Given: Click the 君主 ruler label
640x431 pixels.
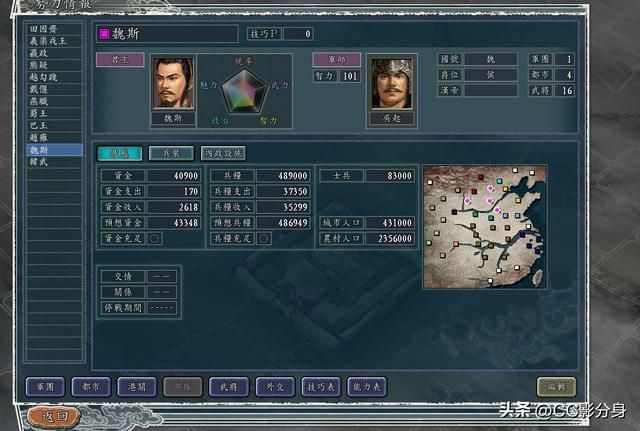Looking at the screenshot, I should point(120,60).
